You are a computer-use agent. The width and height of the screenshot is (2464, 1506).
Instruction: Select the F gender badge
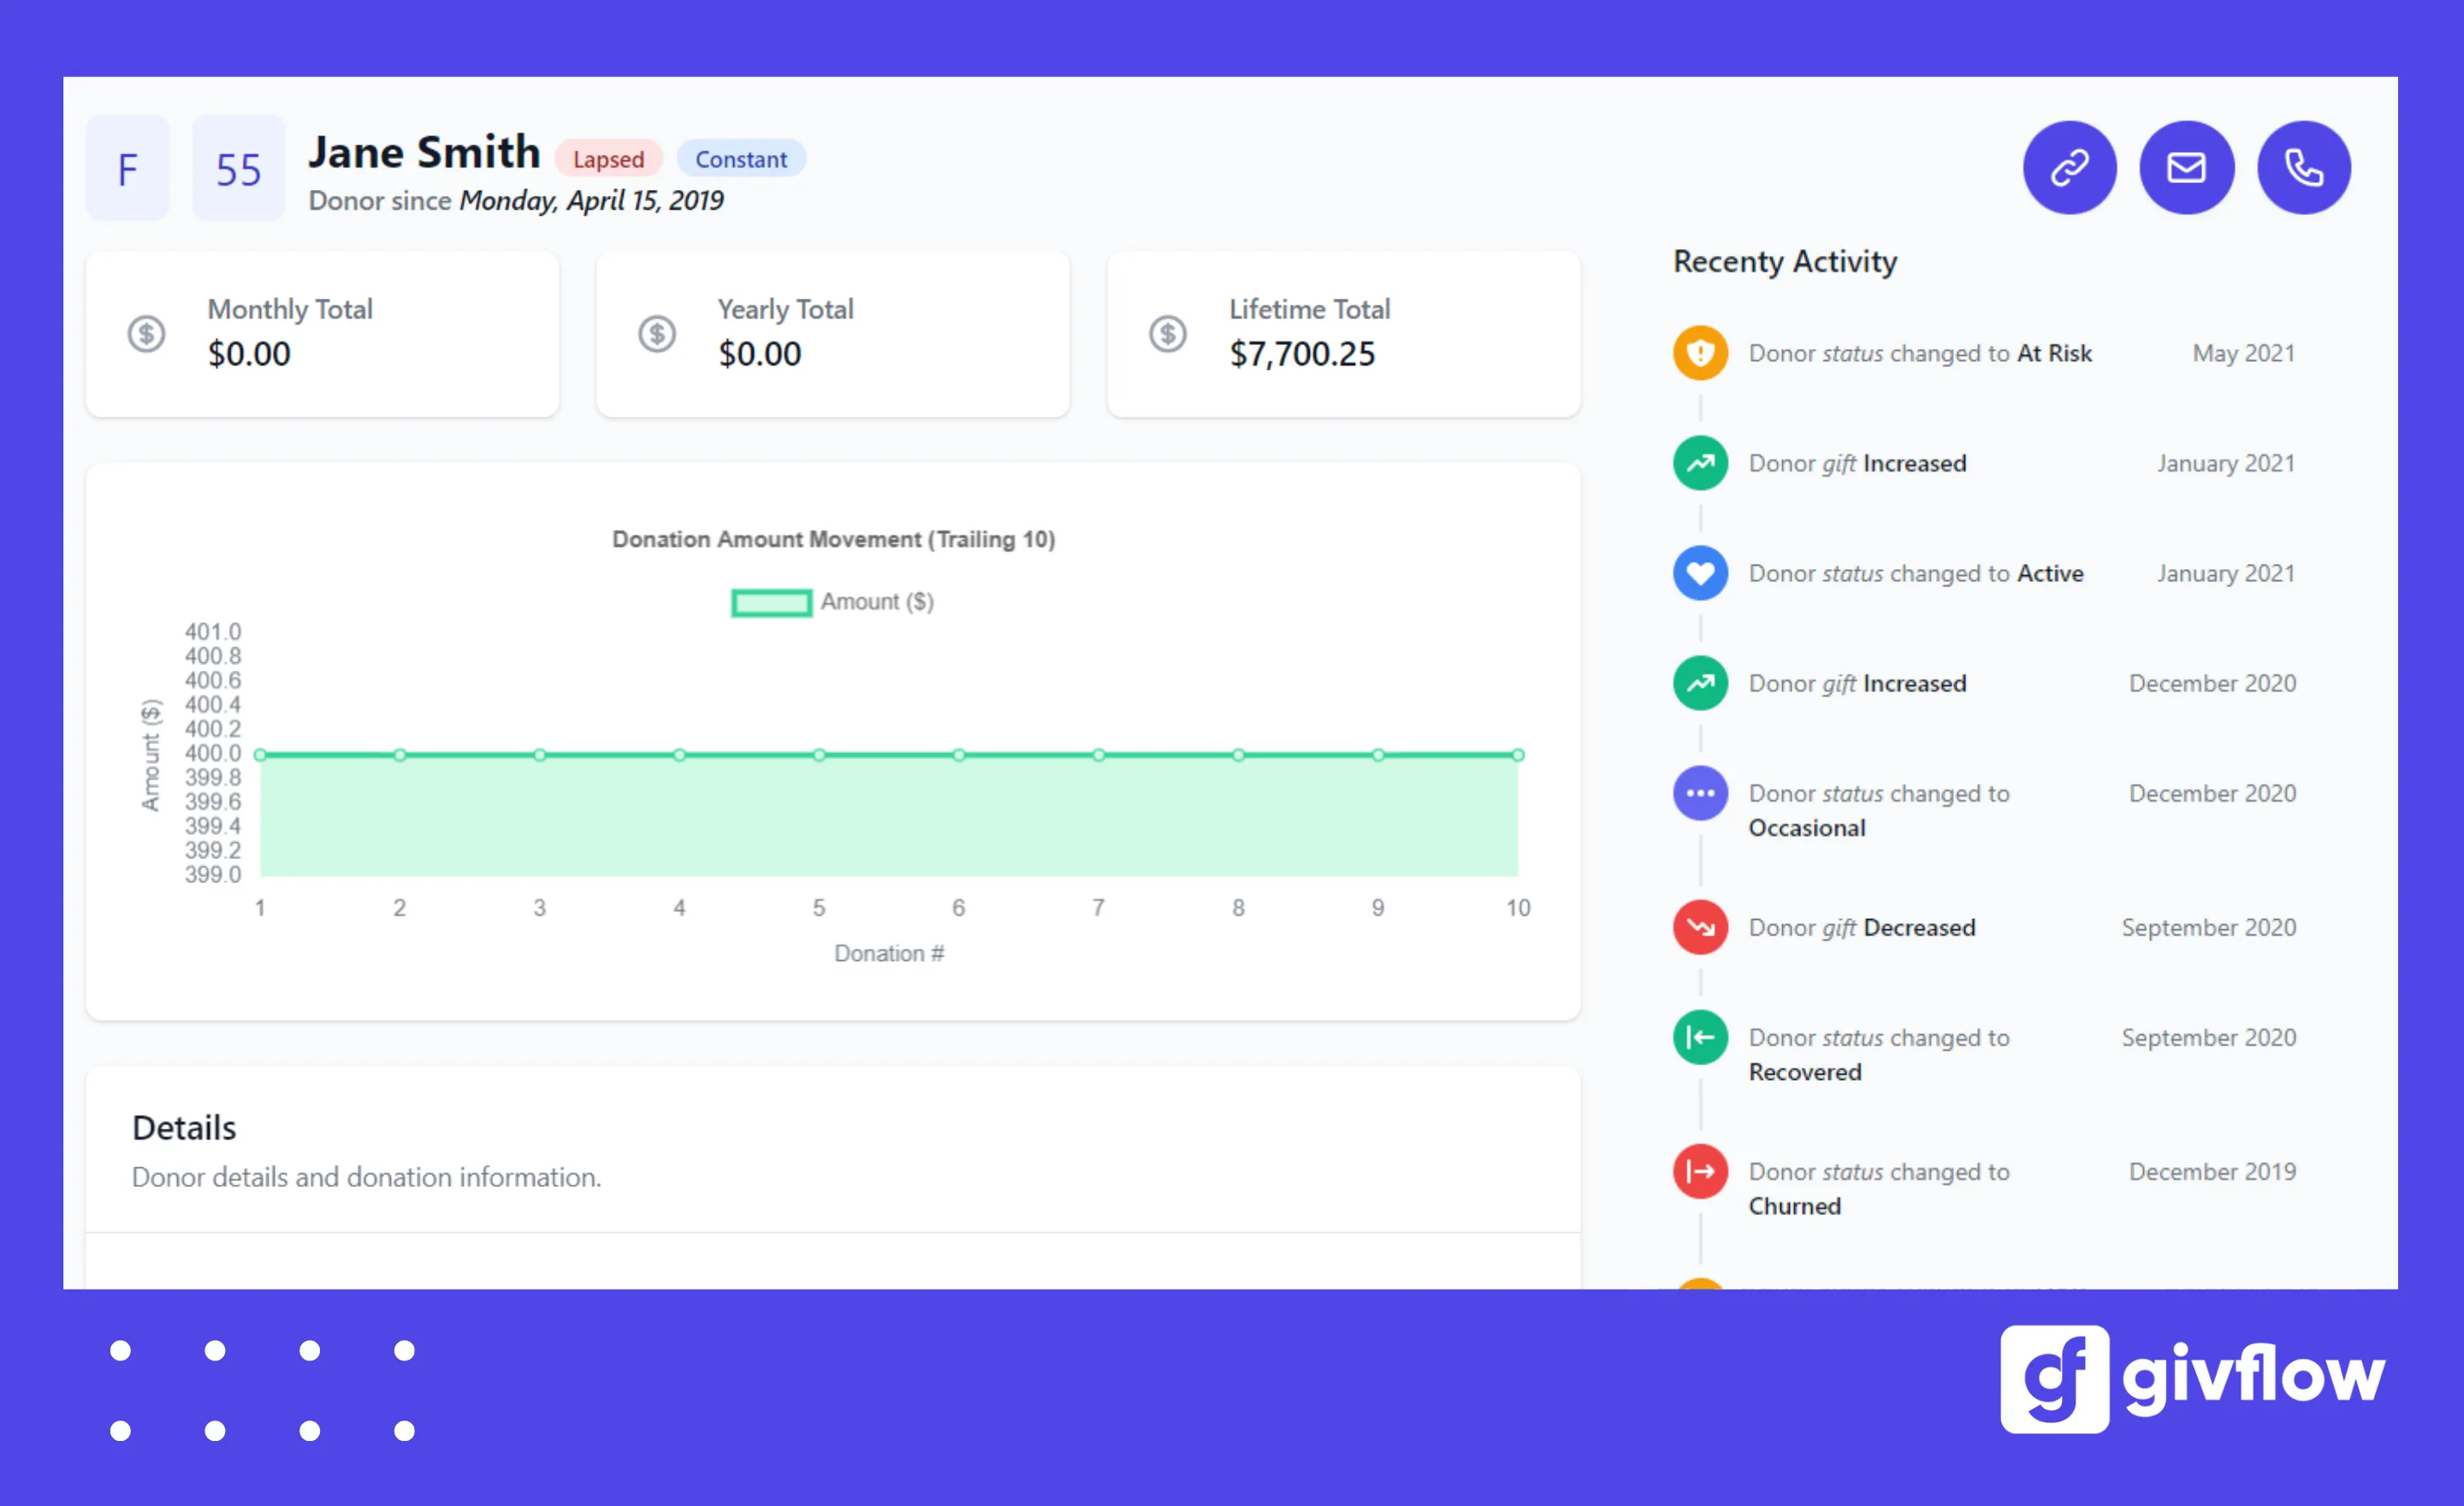coord(127,167)
